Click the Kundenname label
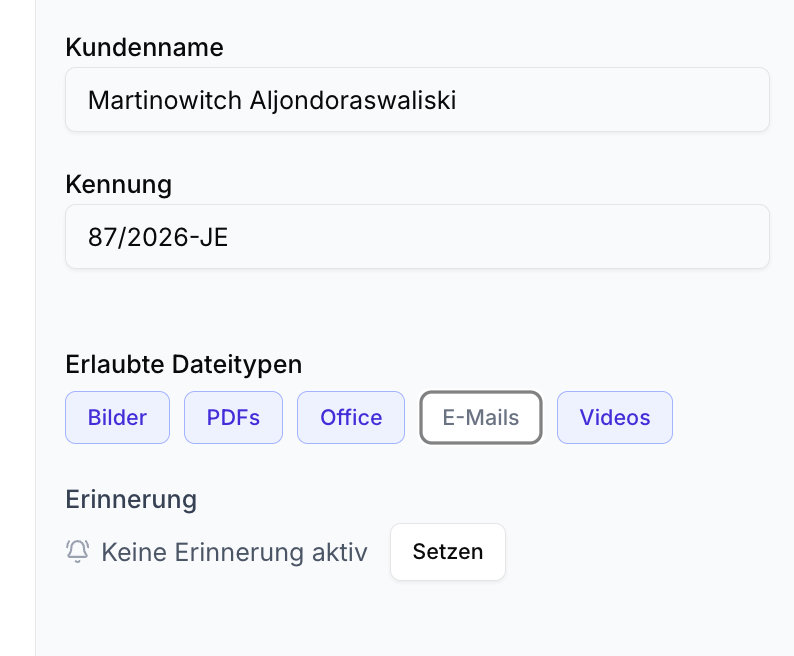794x656 pixels. (x=144, y=47)
